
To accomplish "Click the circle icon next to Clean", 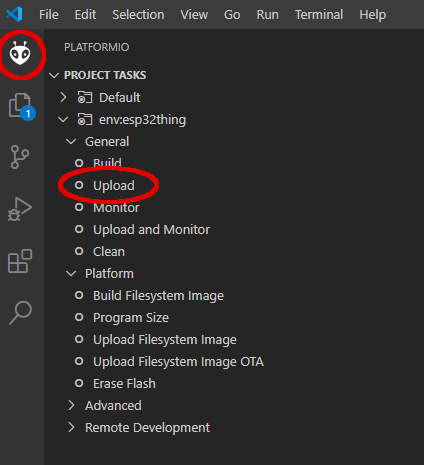I will point(79,251).
